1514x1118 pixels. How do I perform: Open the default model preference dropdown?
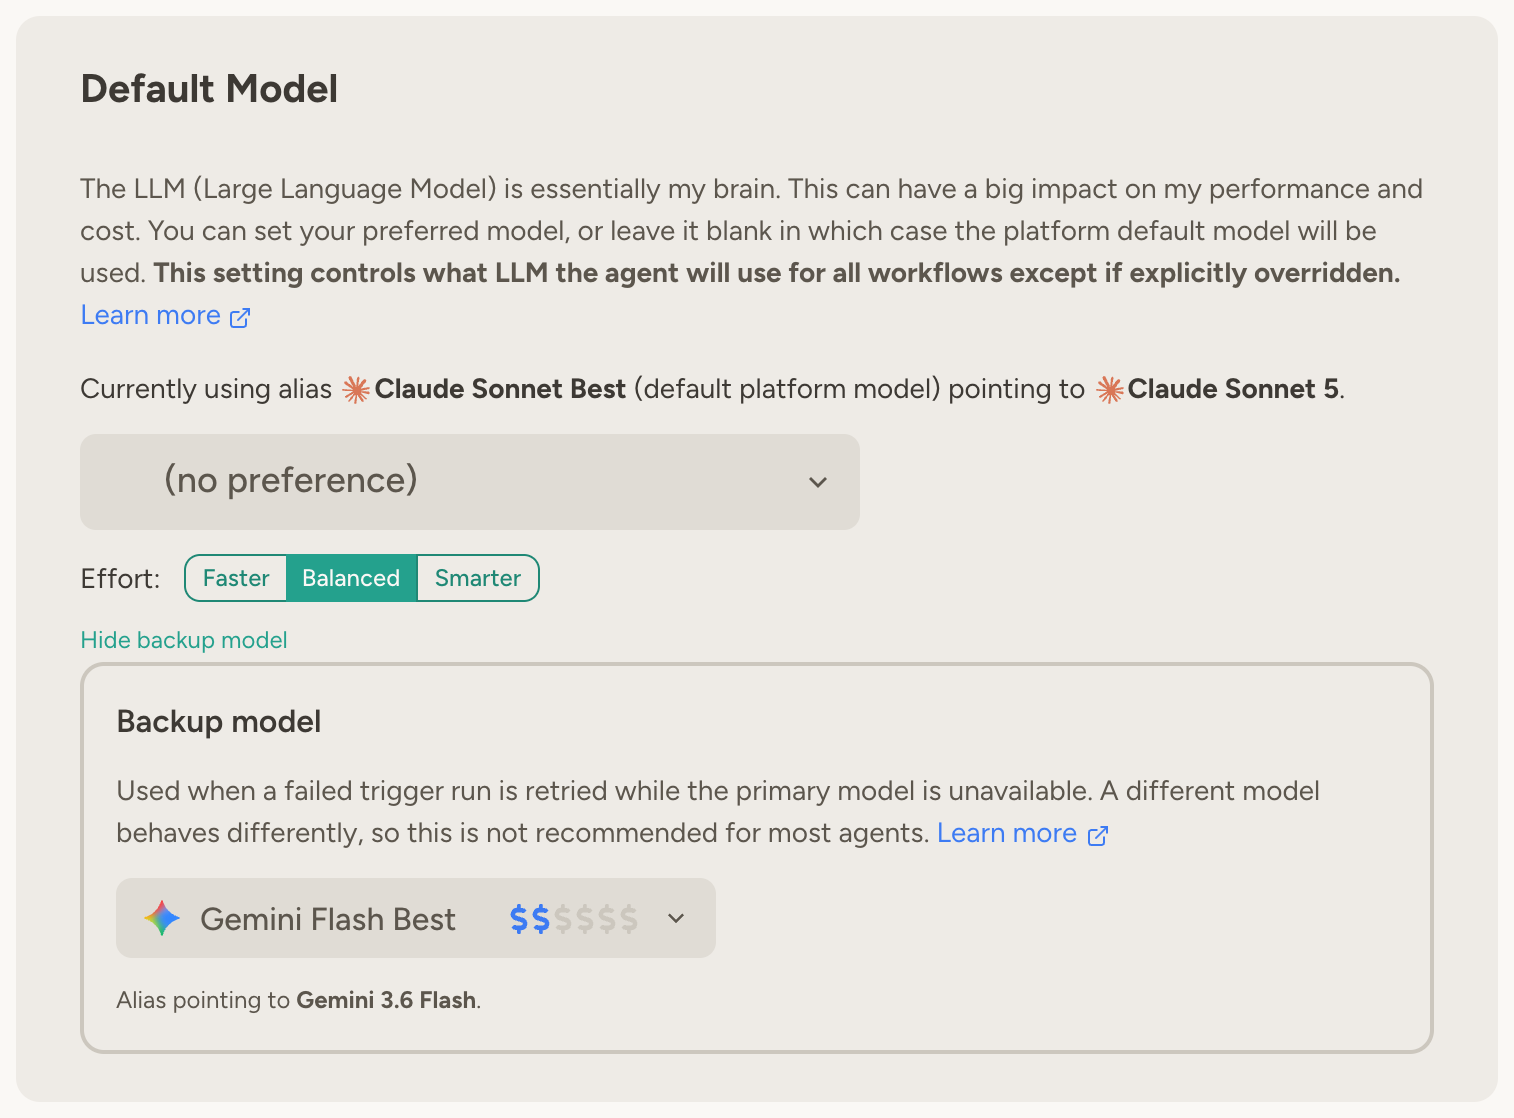[x=469, y=481]
